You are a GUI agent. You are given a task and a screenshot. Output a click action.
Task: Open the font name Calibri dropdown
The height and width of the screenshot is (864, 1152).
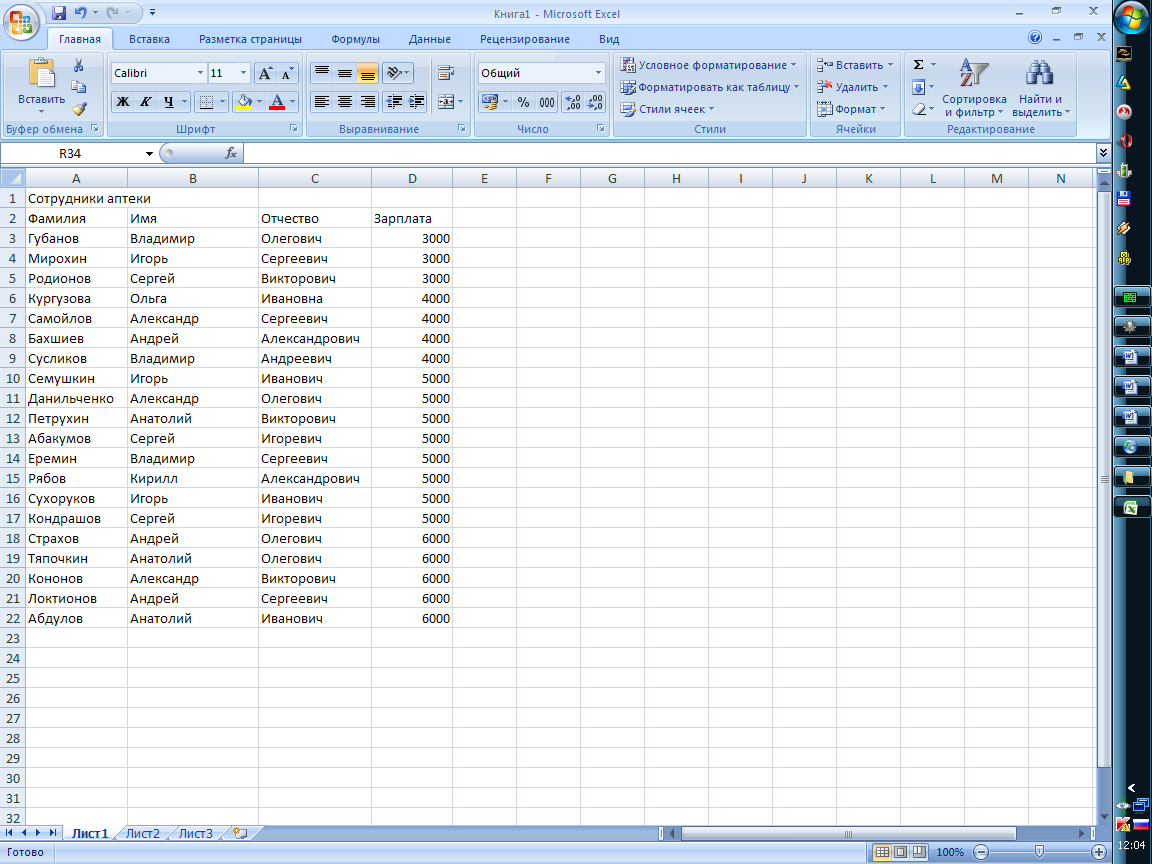coord(200,73)
